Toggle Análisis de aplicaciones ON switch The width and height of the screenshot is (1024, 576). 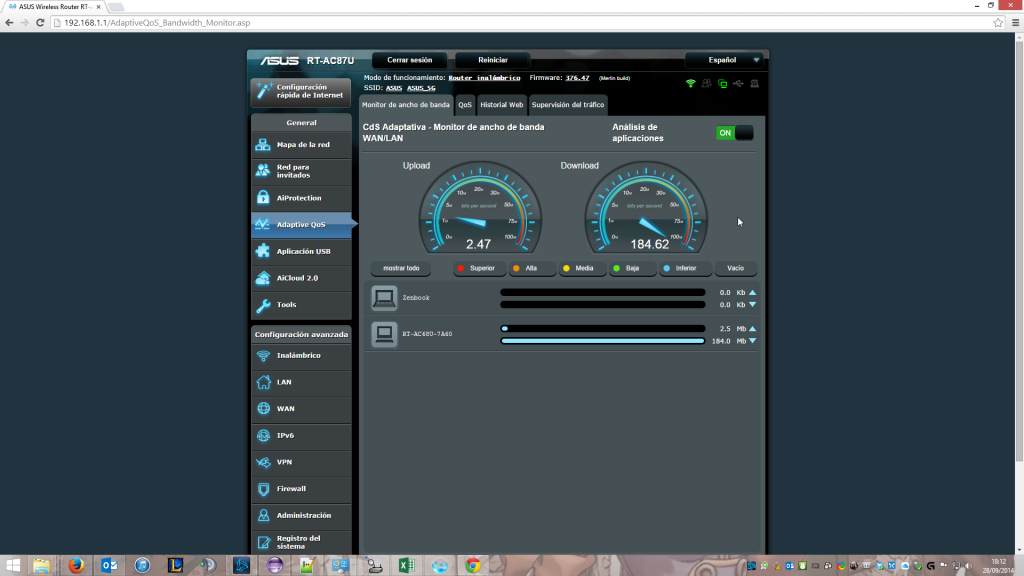(x=735, y=133)
